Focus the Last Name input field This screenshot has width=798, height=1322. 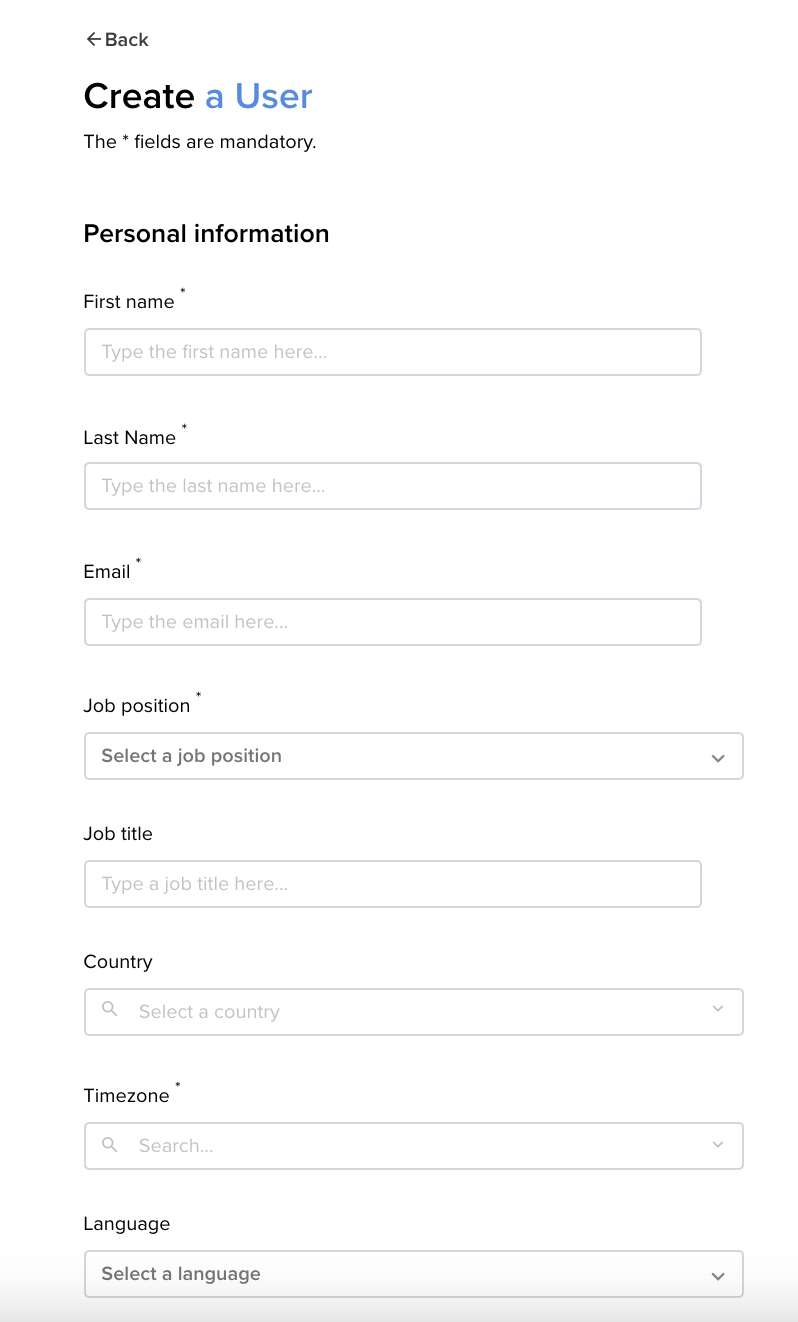[x=392, y=486]
